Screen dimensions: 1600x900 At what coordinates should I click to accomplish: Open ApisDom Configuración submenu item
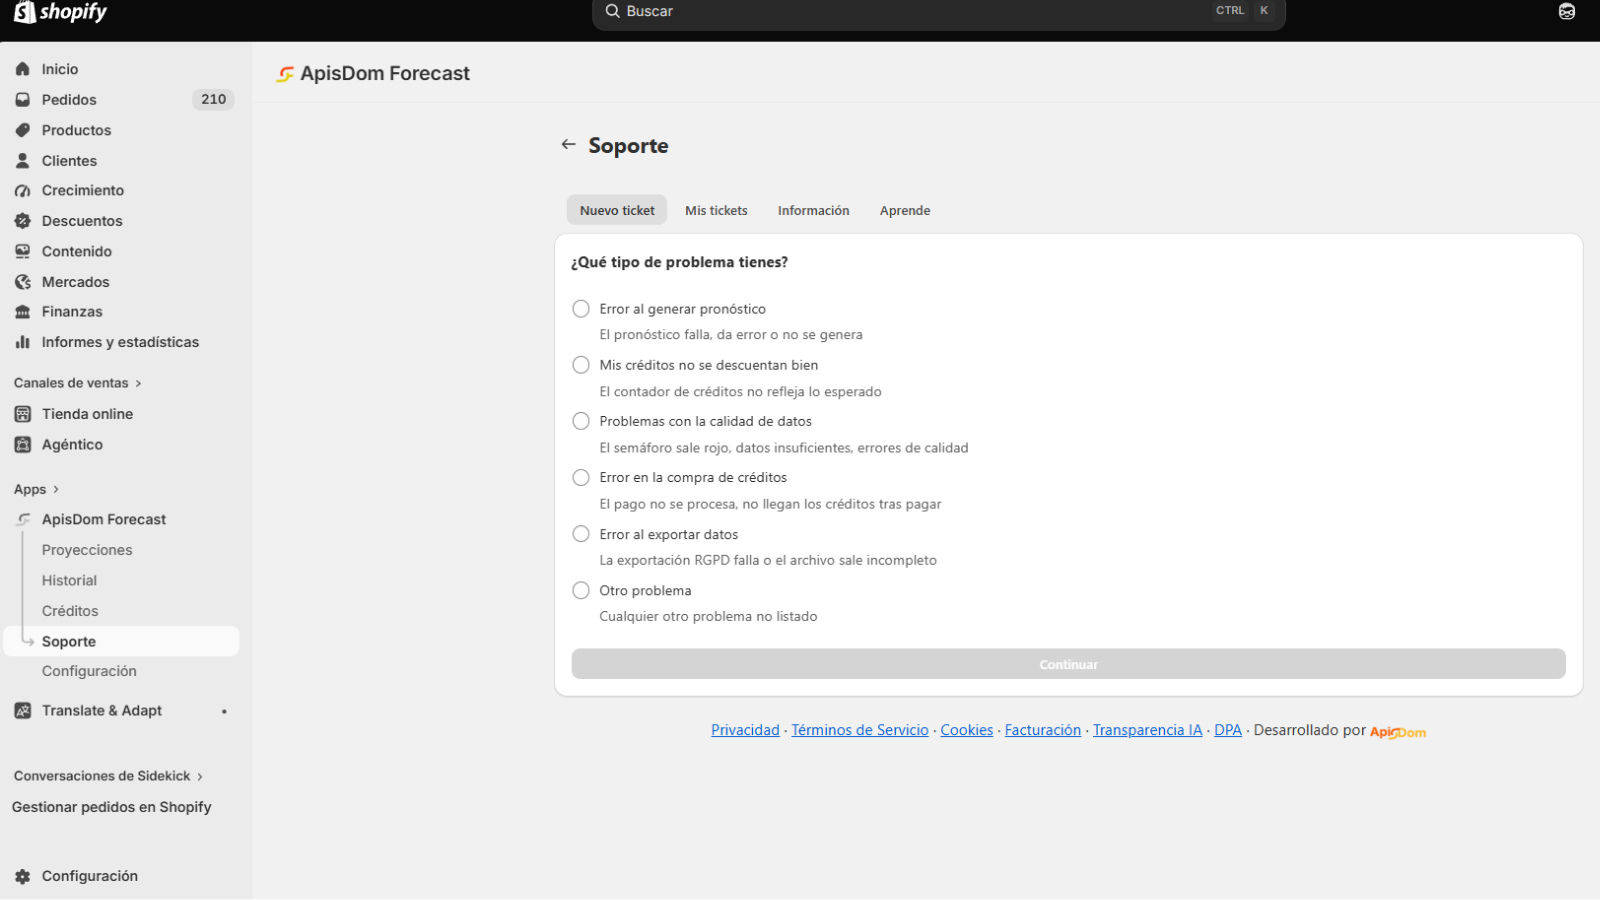click(89, 672)
